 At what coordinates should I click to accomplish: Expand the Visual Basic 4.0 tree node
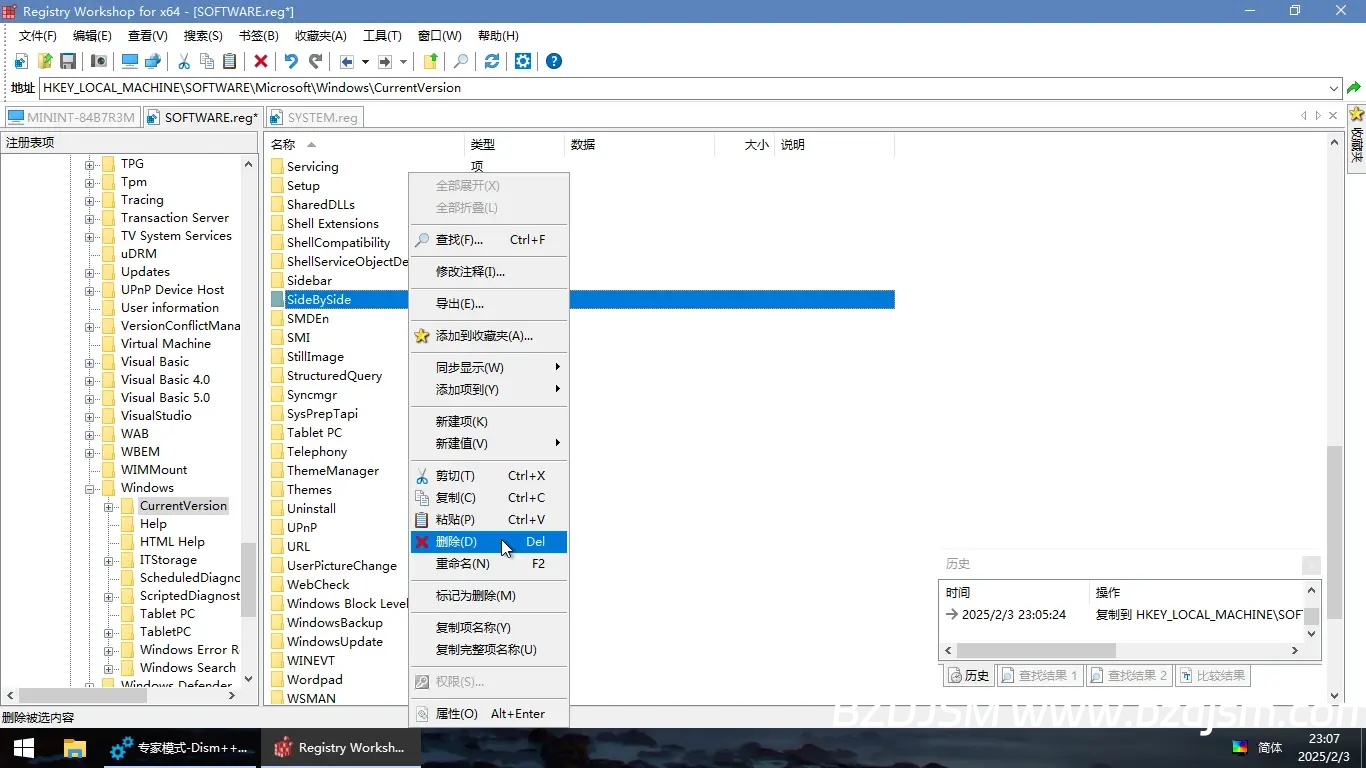(89, 380)
